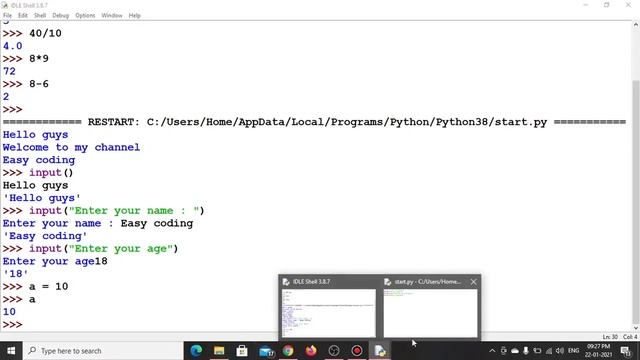This screenshot has height=360, width=640.
Task: Click the IDLE Shell title bar icon
Action: (4, 5)
